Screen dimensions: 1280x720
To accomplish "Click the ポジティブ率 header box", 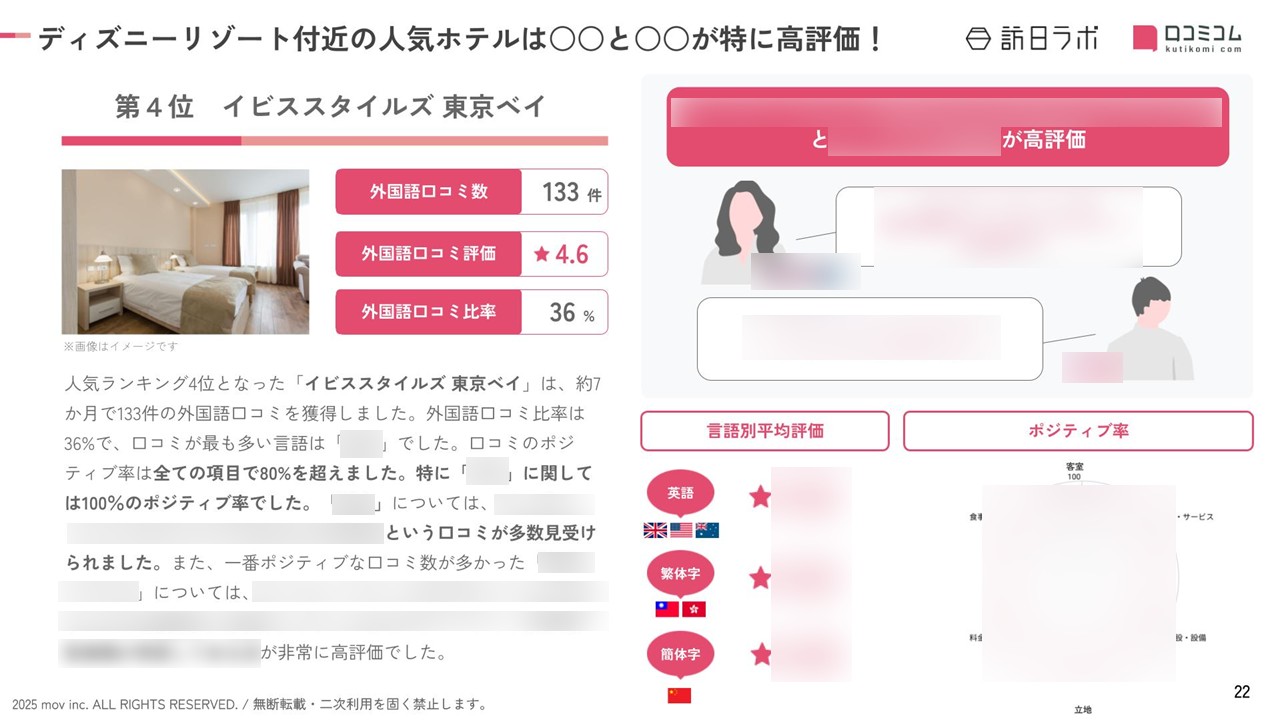I will click(x=1078, y=431).
